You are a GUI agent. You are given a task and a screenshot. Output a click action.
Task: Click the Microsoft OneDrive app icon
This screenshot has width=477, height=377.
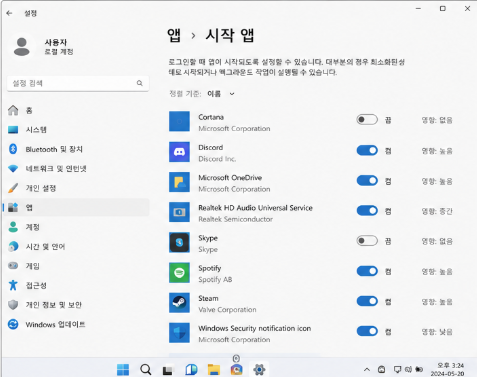[x=179, y=182]
